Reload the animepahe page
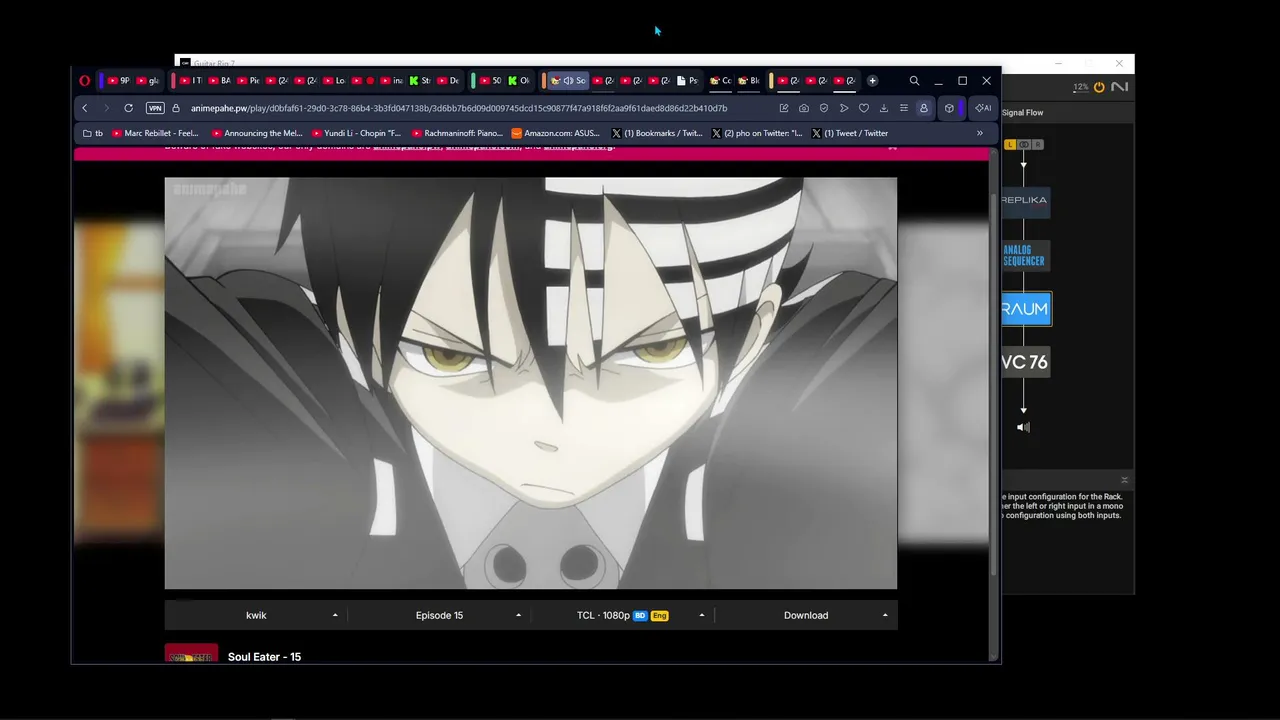The width and height of the screenshot is (1280, 720). click(x=128, y=108)
